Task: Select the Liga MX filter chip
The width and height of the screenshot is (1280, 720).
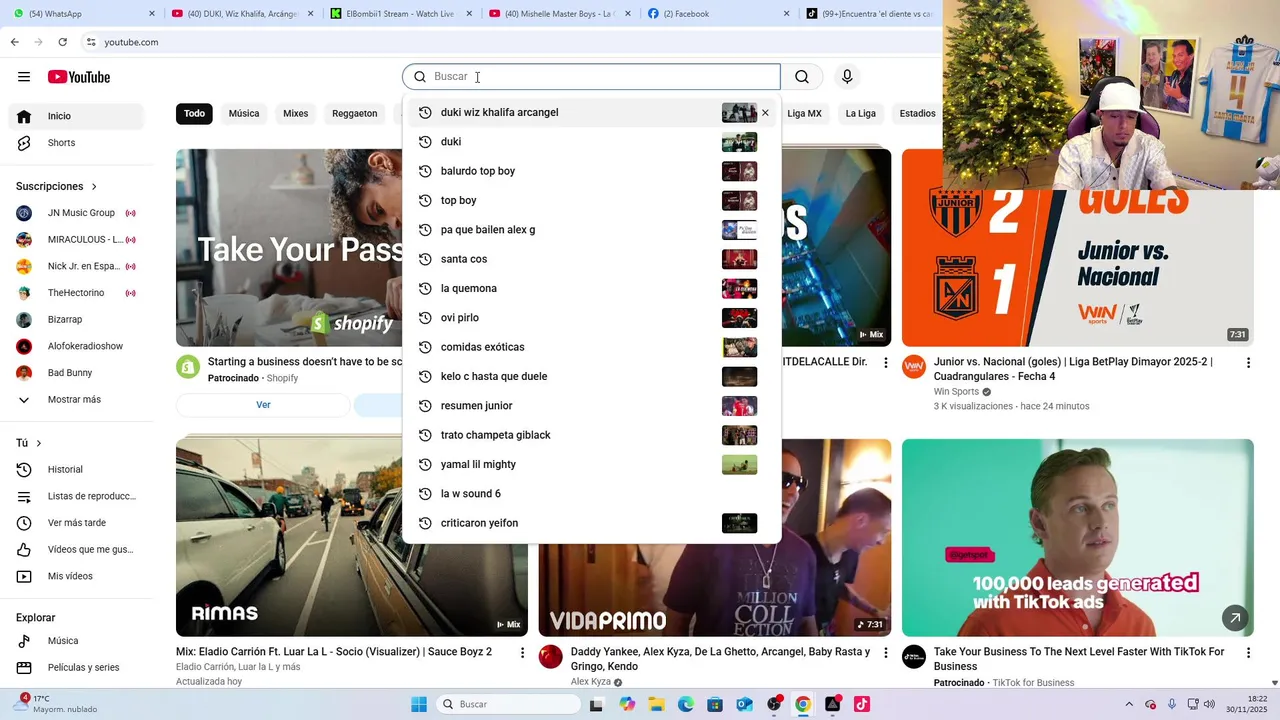Action: [804, 114]
